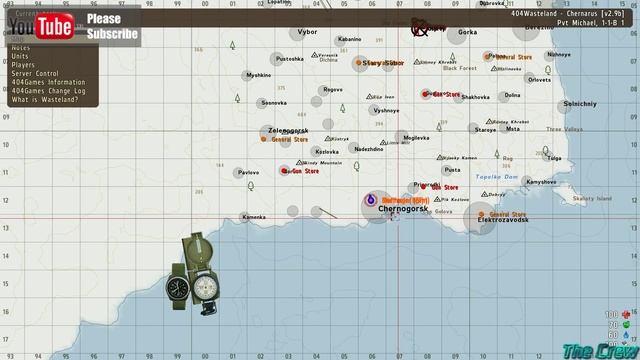Viewport: 640px width, 360px height.
Task: Click the Pik Kozlova hill triangle
Action: [x=437, y=199]
